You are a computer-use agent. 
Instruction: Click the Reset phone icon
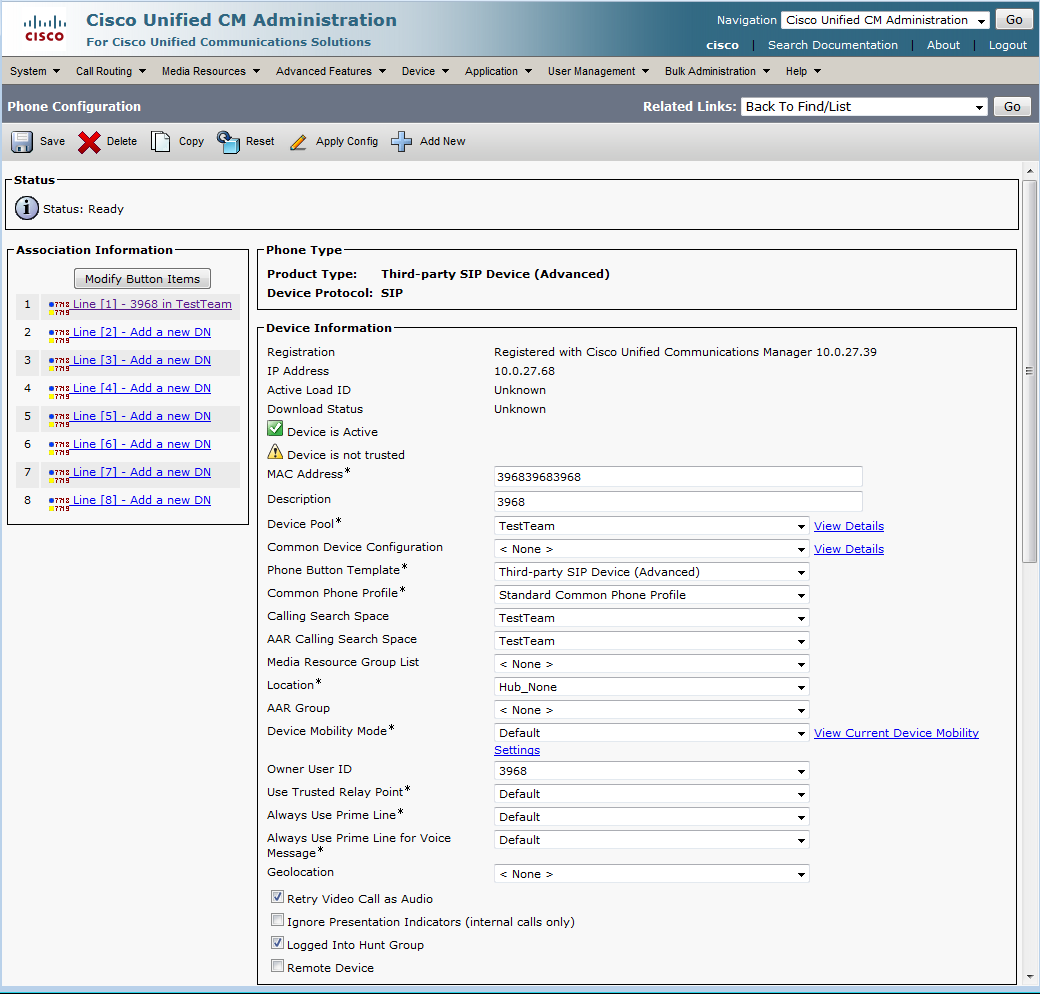(x=229, y=142)
